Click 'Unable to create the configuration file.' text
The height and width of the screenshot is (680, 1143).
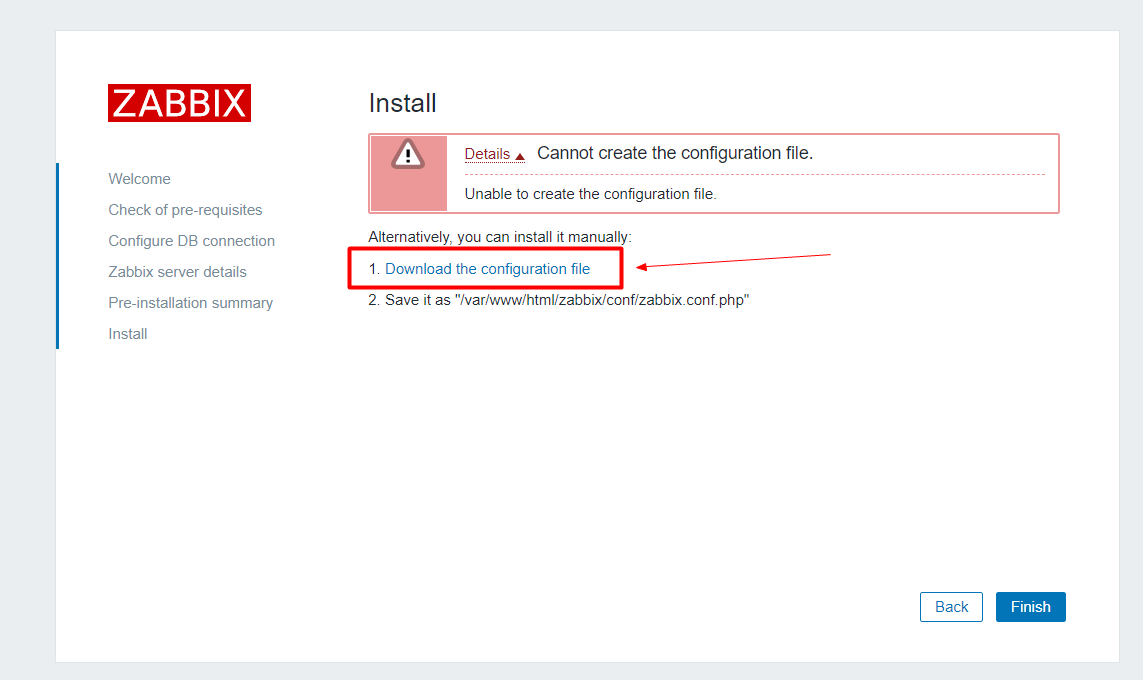590,194
